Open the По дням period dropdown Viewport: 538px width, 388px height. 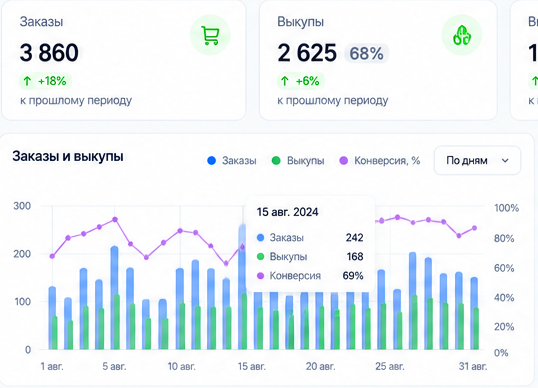pos(477,160)
